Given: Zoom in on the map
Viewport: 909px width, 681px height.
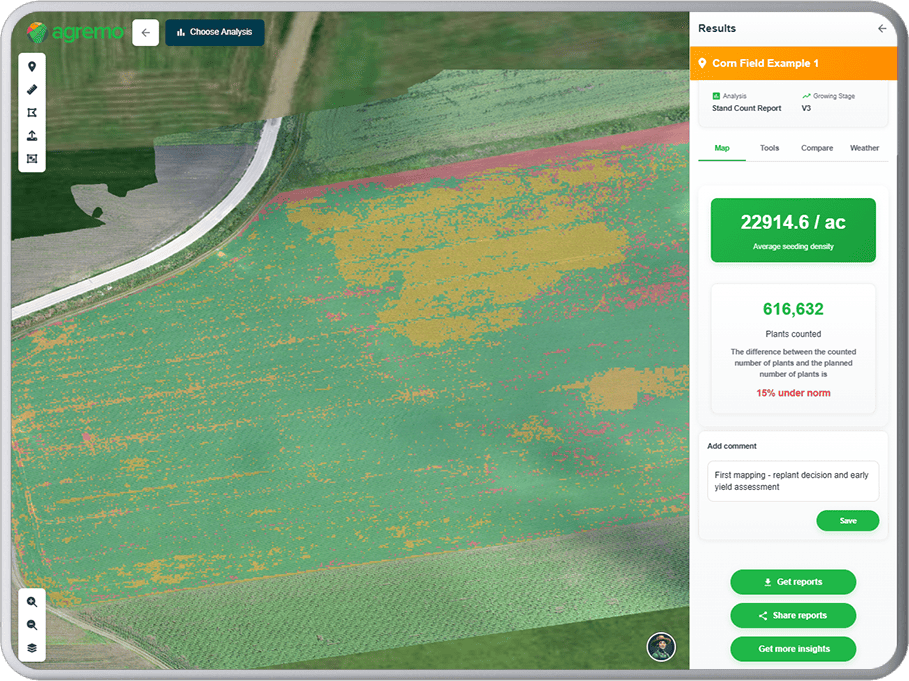Looking at the screenshot, I should click(x=32, y=602).
